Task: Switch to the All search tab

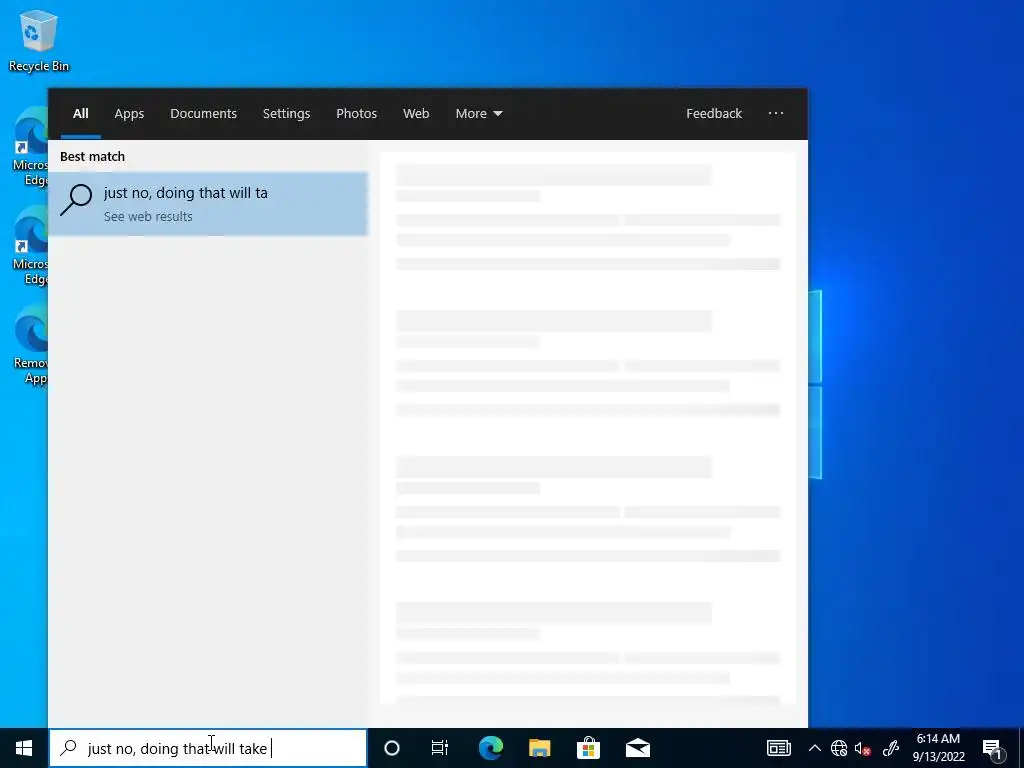Action: 81,114
